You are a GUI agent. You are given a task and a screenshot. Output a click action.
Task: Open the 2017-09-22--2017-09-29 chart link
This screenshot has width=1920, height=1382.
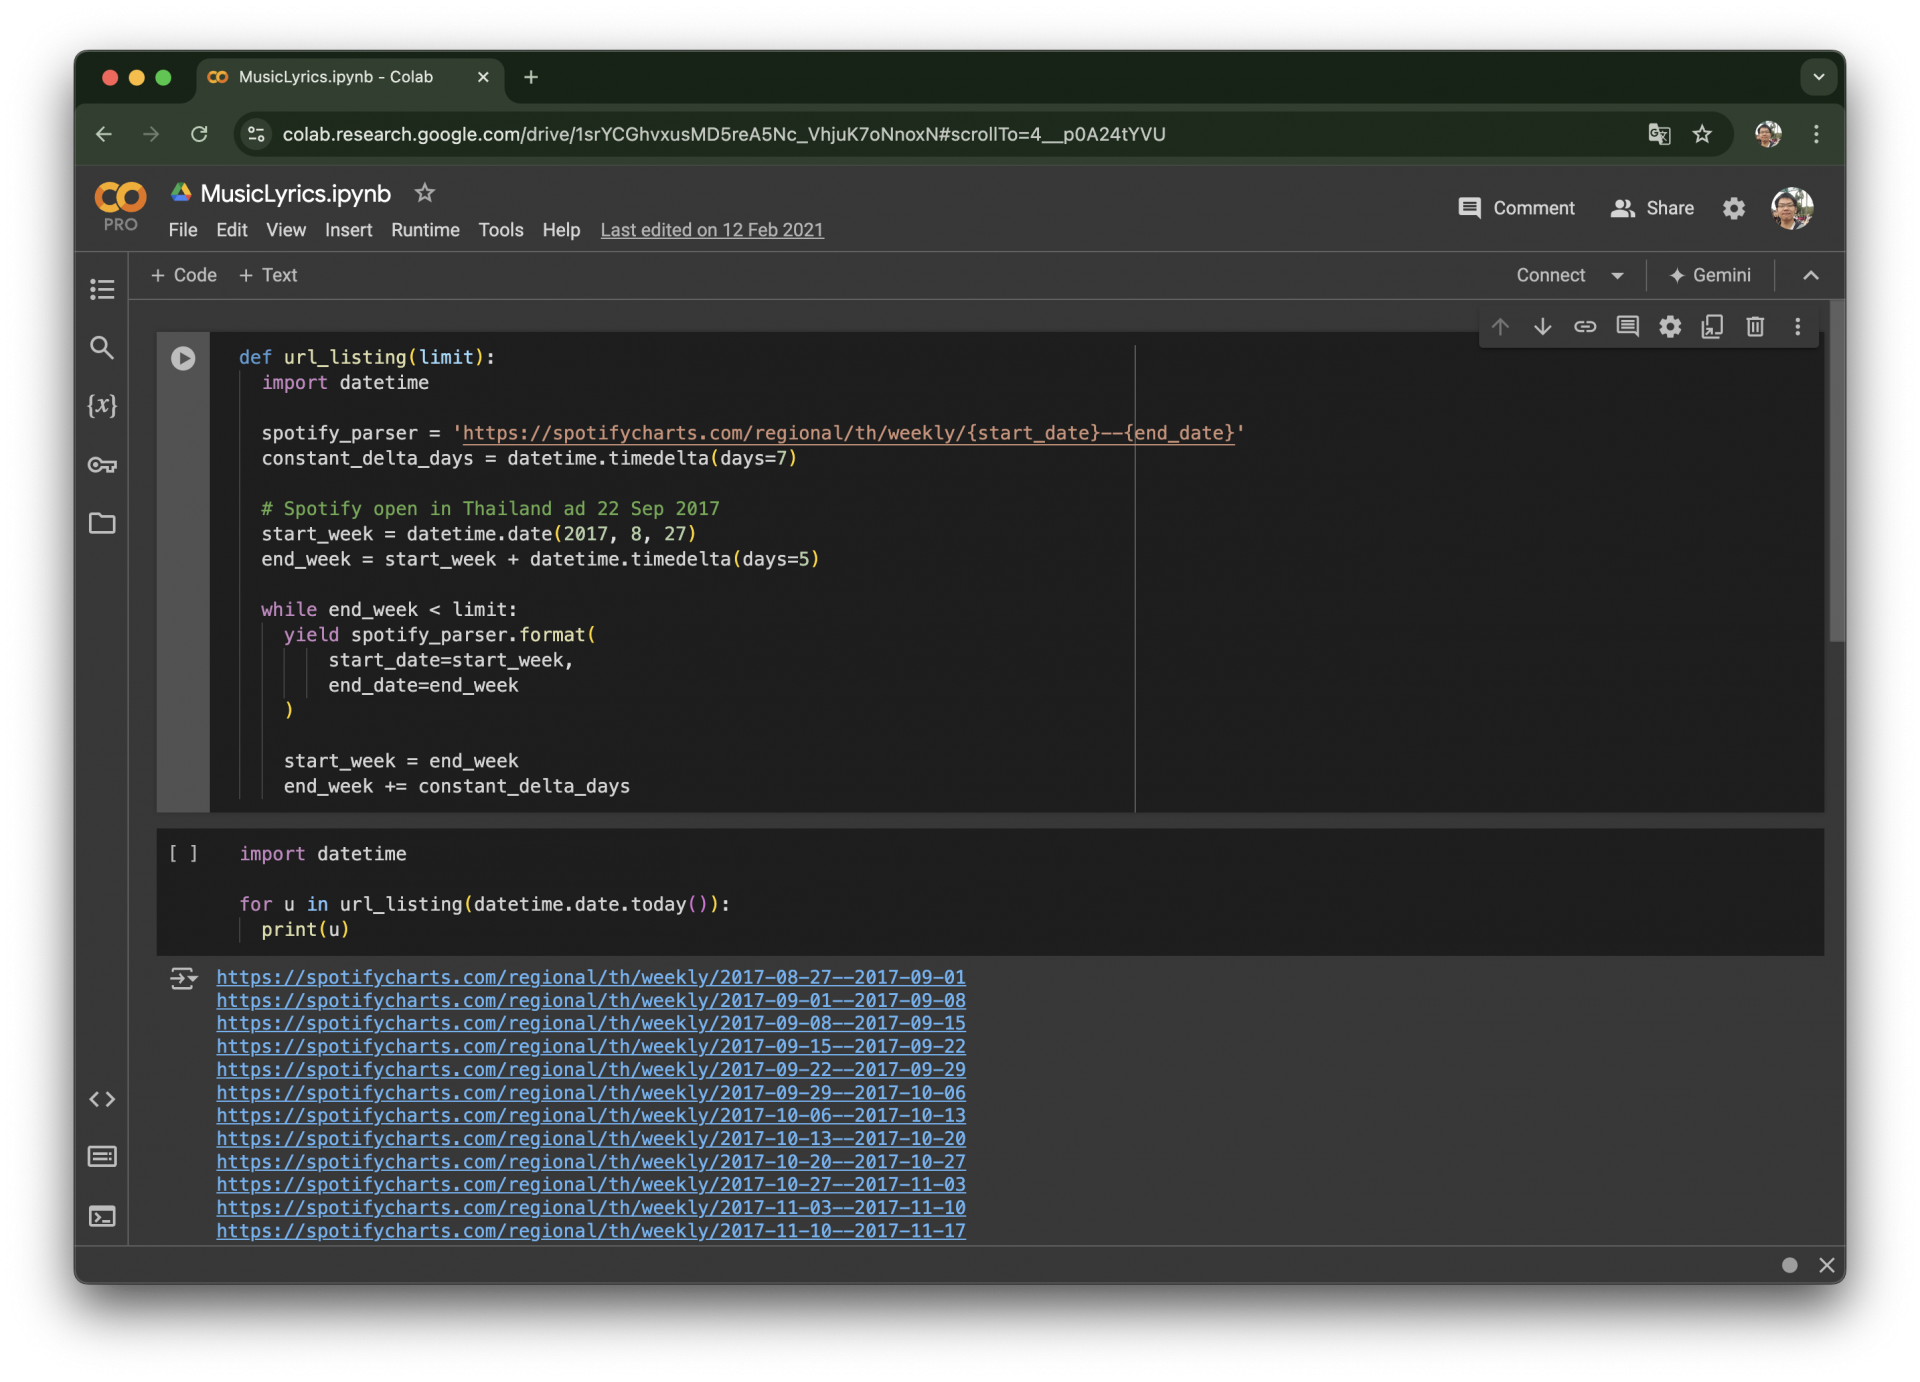591,1069
